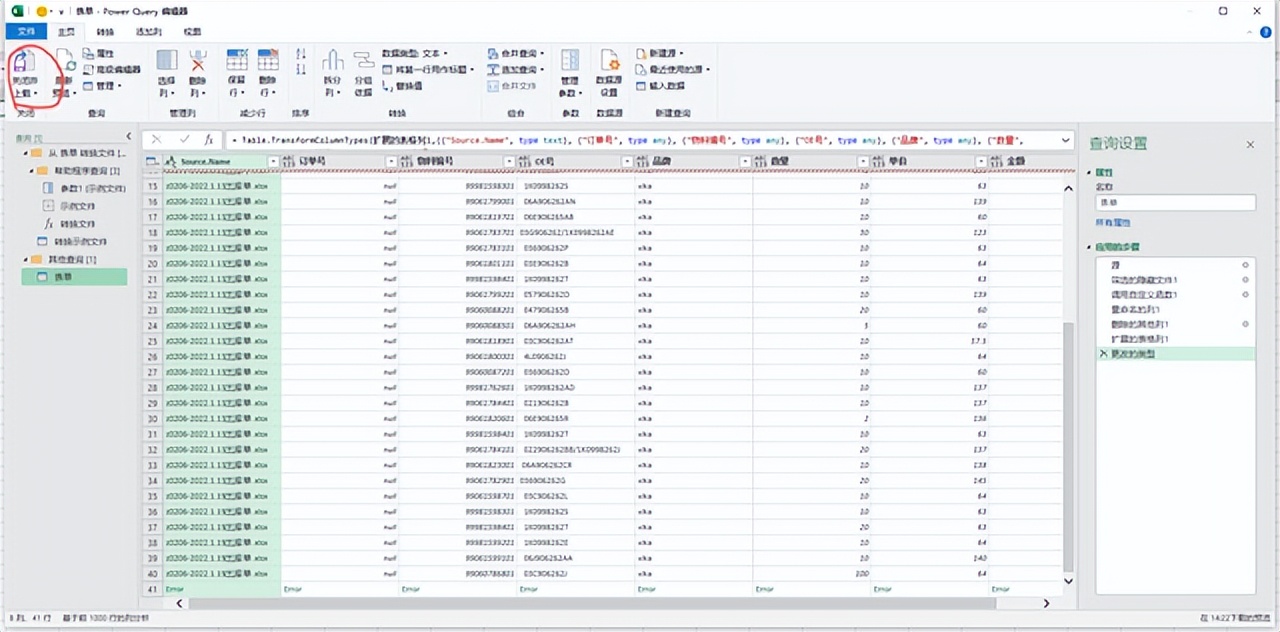Open the File tab
This screenshot has height=632, width=1280.
[x=26, y=32]
